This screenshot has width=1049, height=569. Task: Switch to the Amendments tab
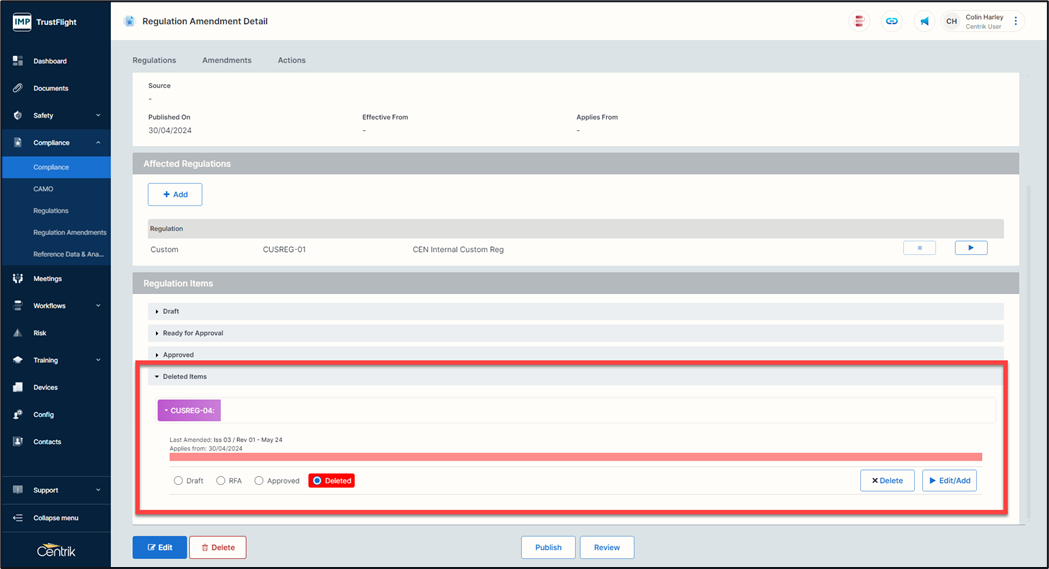[x=227, y=60]
